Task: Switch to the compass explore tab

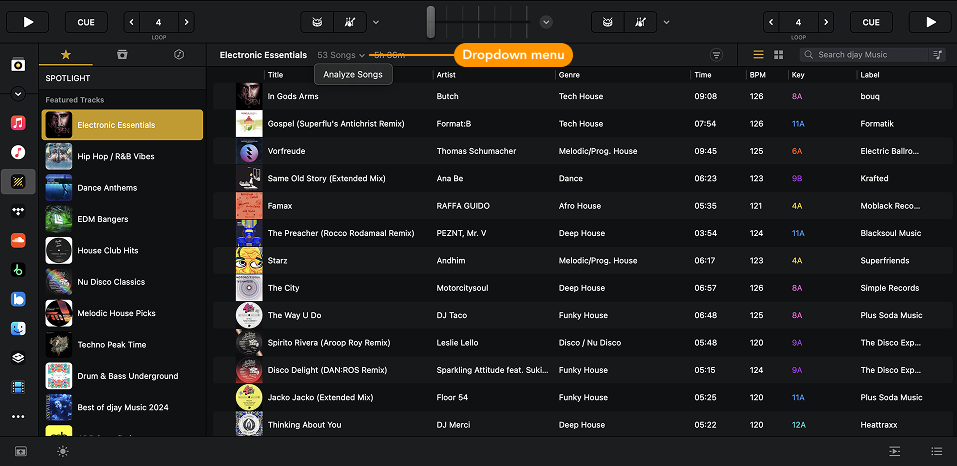Action: point(178,54)
